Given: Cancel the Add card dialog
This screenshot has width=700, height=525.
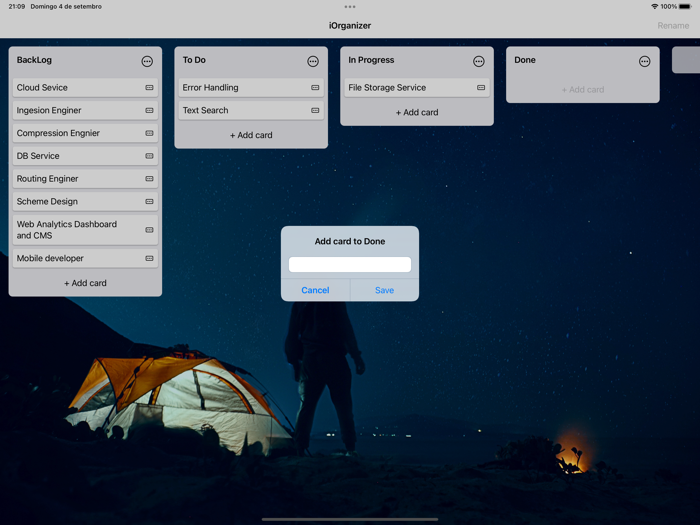Looking at the screenshot, I should click(x=315, y=290).
